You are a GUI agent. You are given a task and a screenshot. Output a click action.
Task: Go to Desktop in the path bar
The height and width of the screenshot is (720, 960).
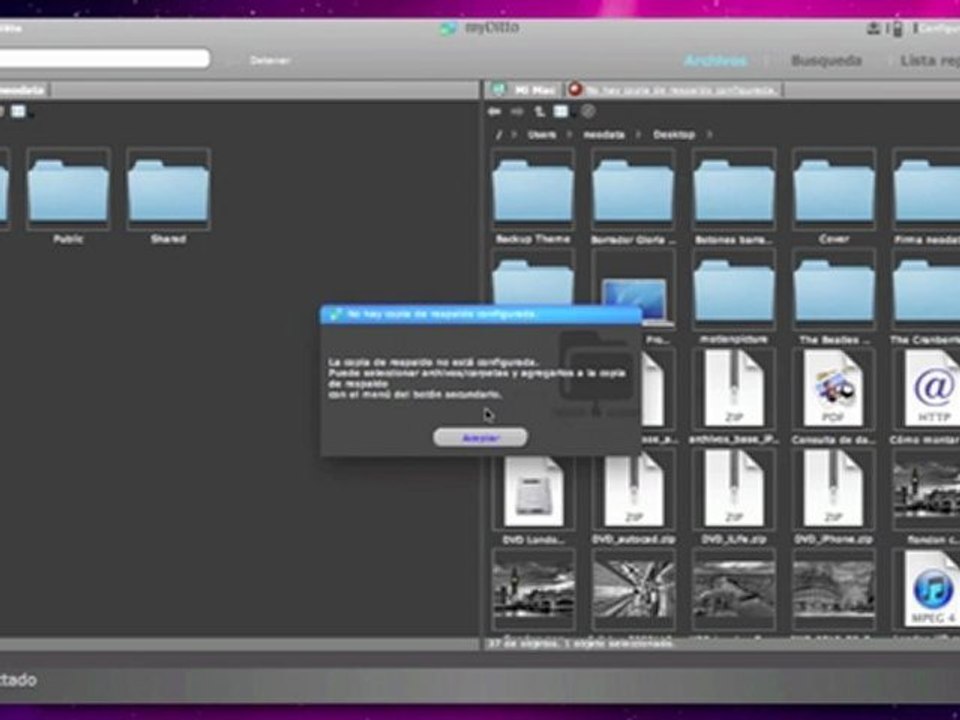point(674,134)
